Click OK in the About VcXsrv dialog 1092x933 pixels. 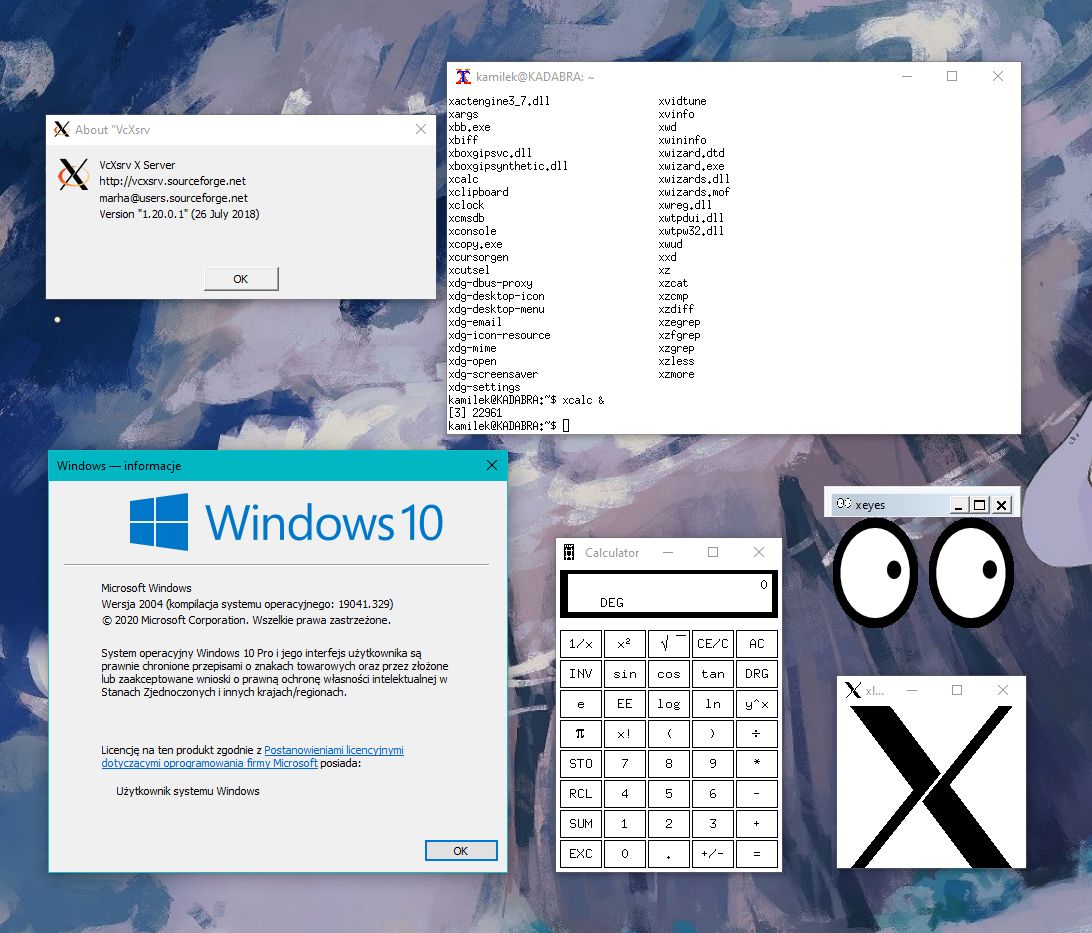click(x=241, y=279)
